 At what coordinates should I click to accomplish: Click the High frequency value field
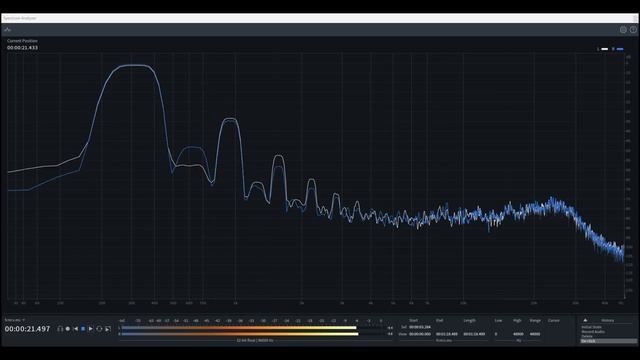coord(518,334)
